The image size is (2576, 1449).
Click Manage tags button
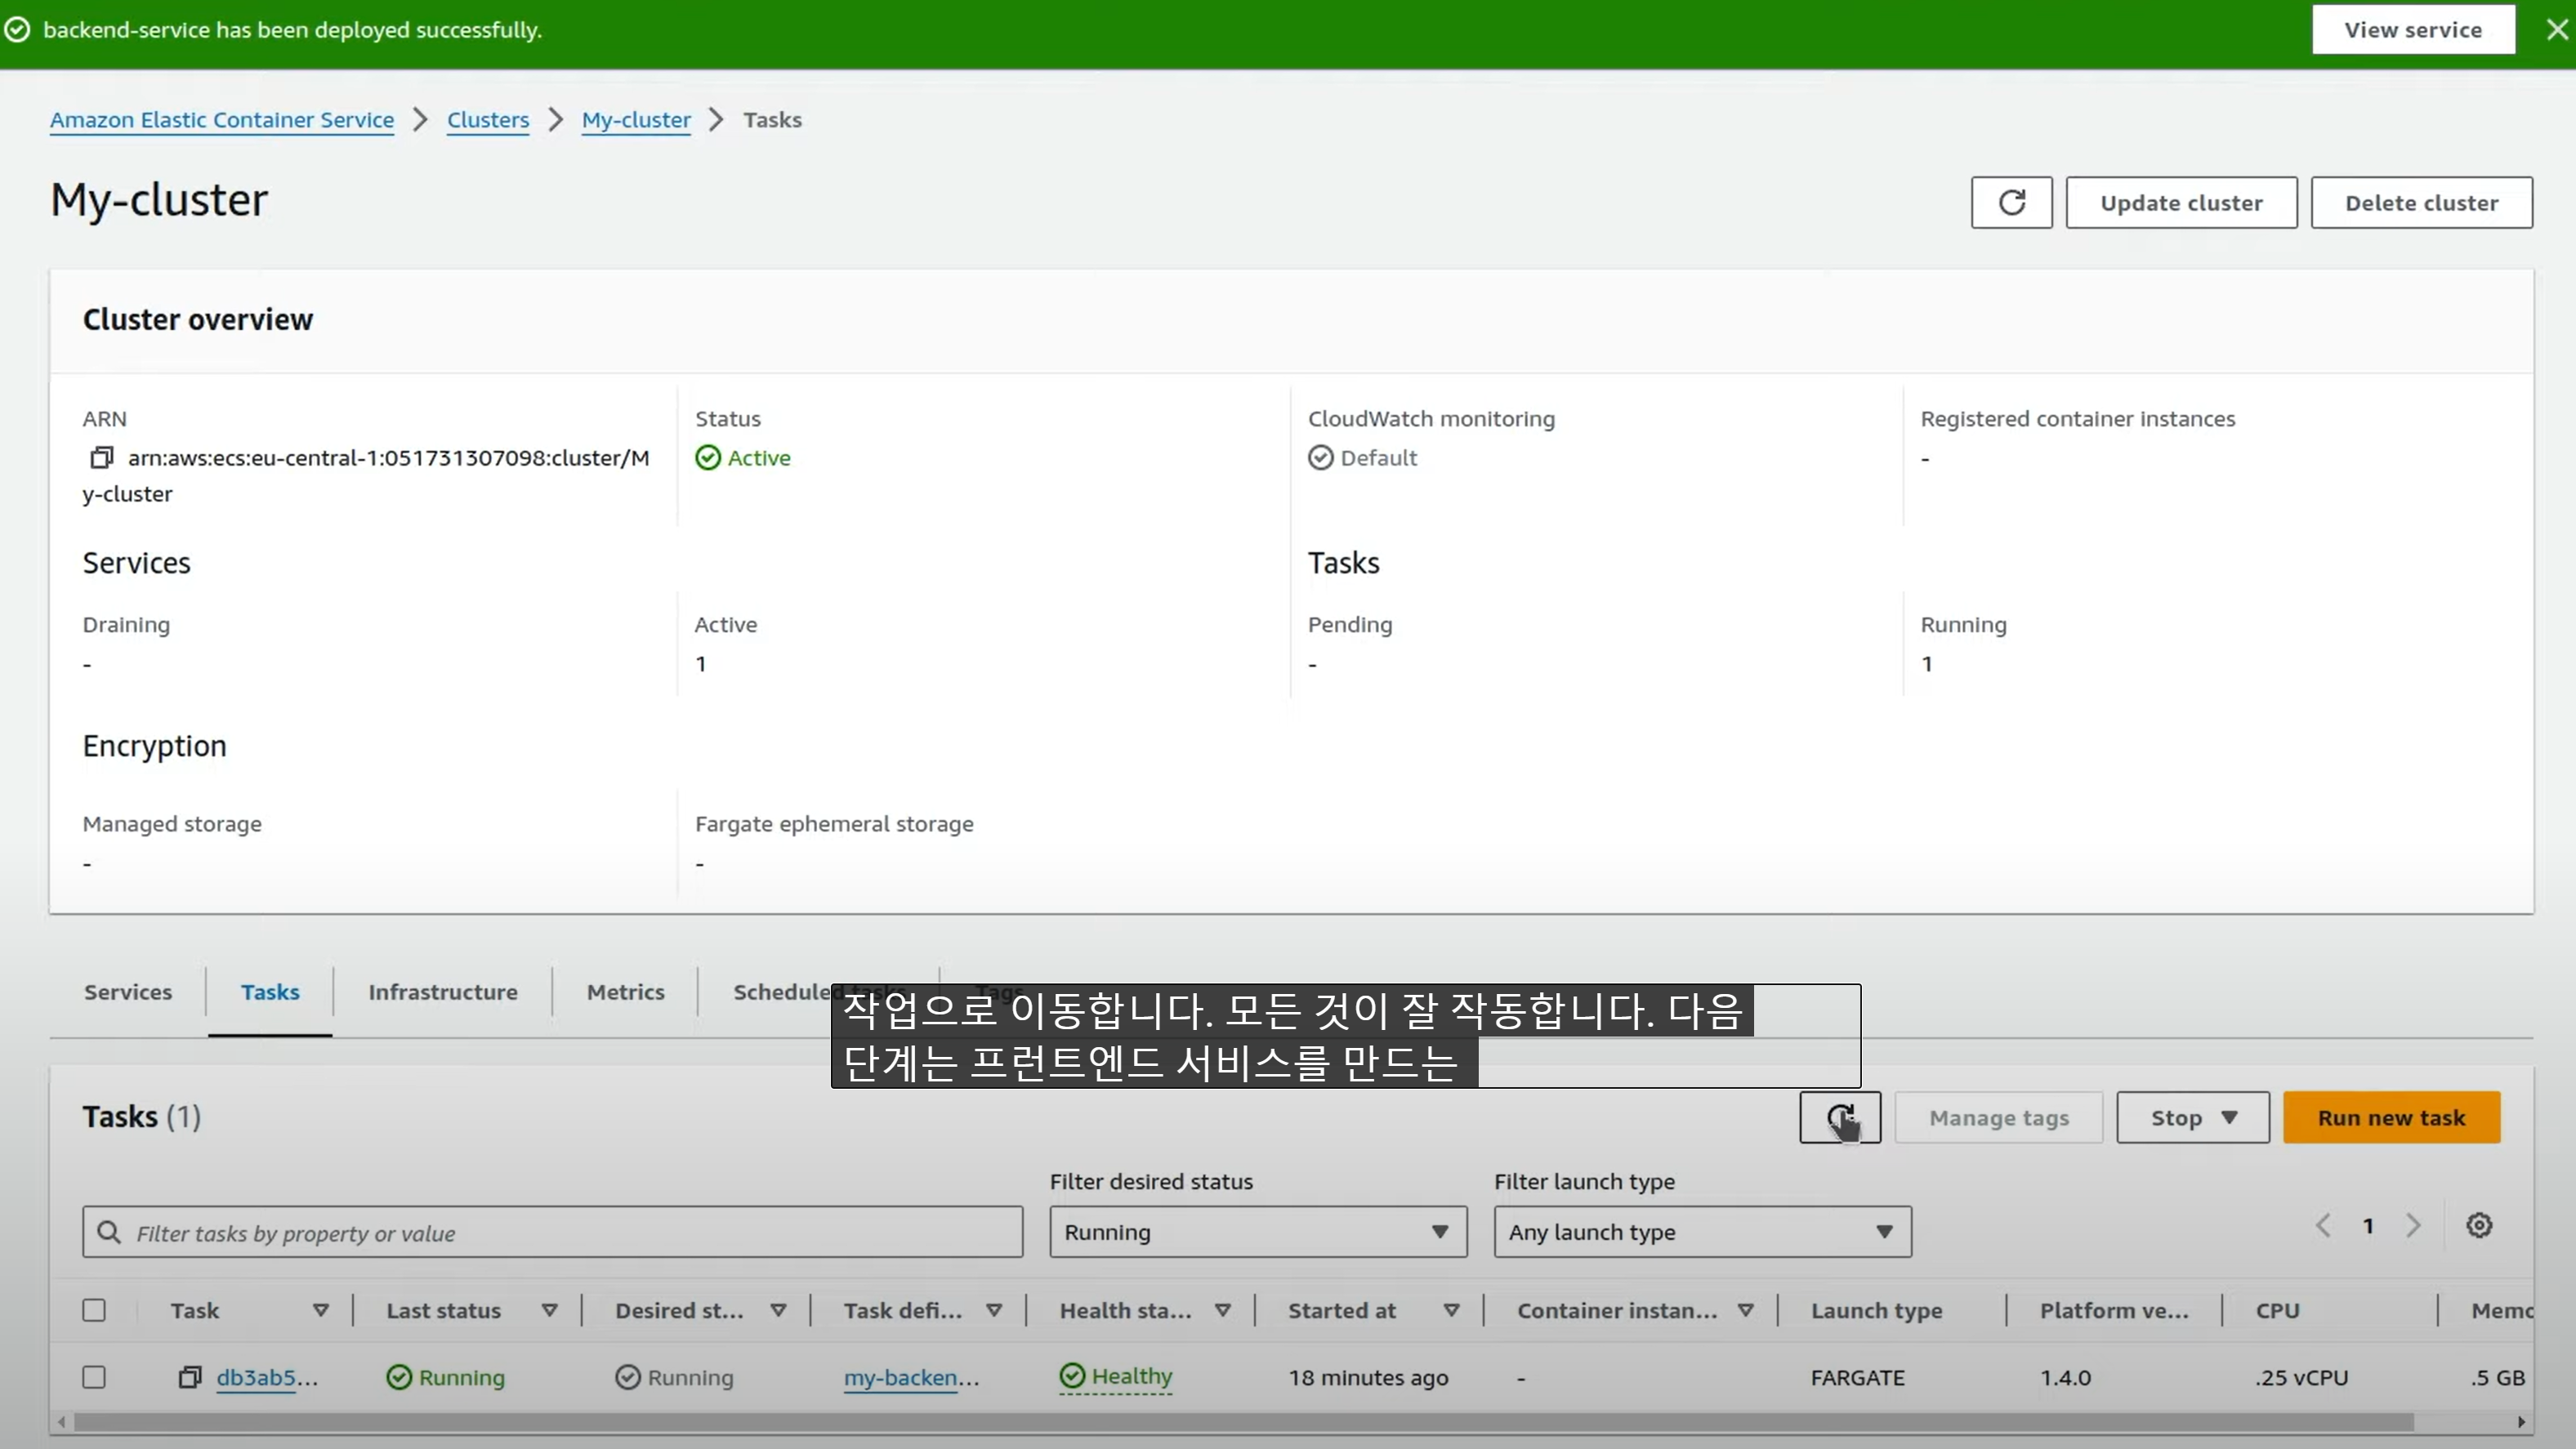(1999, 1118)
